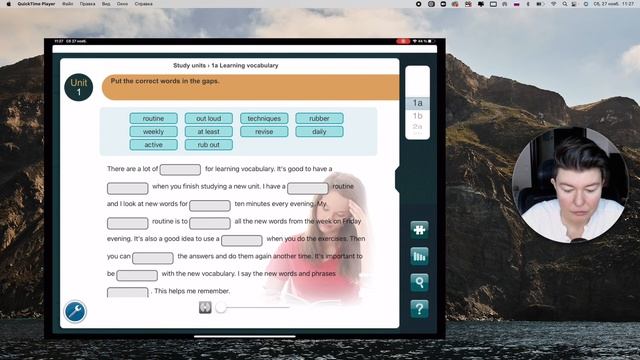Screen dimensions: 640x360
Task: Open the Окно menu in menu bar
Action: tap(122, 4)
